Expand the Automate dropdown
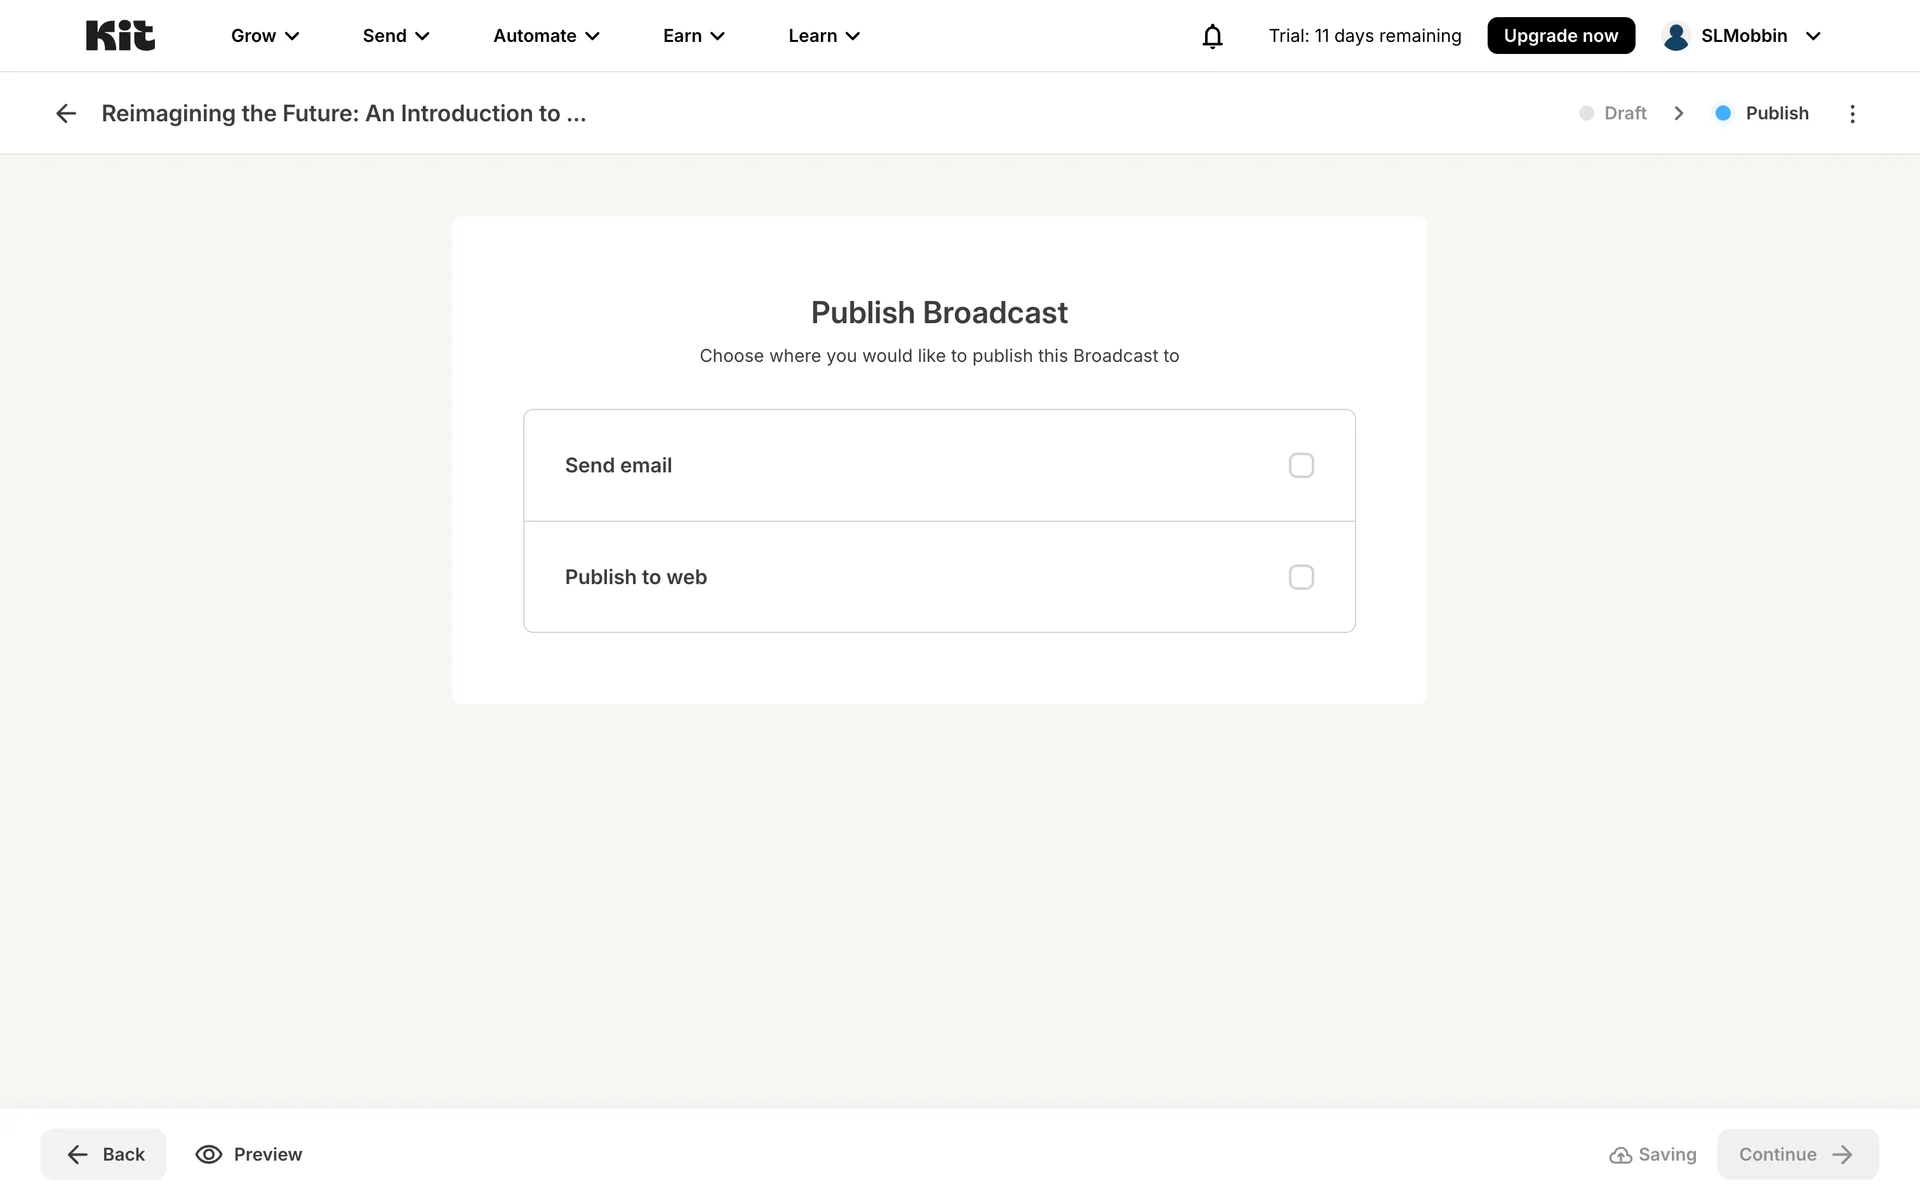The image size is (1920, 1200). (x=546, y=36)
